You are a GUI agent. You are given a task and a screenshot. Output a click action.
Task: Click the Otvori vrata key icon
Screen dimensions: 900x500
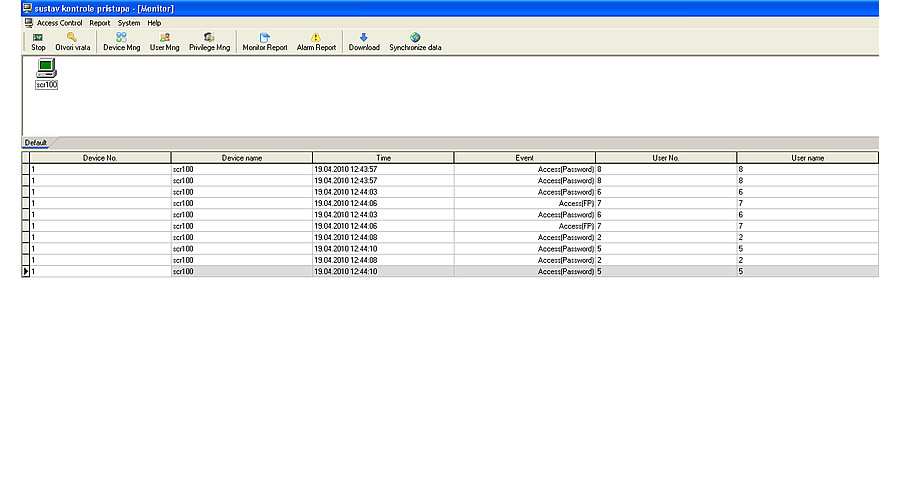coord(72,38)
